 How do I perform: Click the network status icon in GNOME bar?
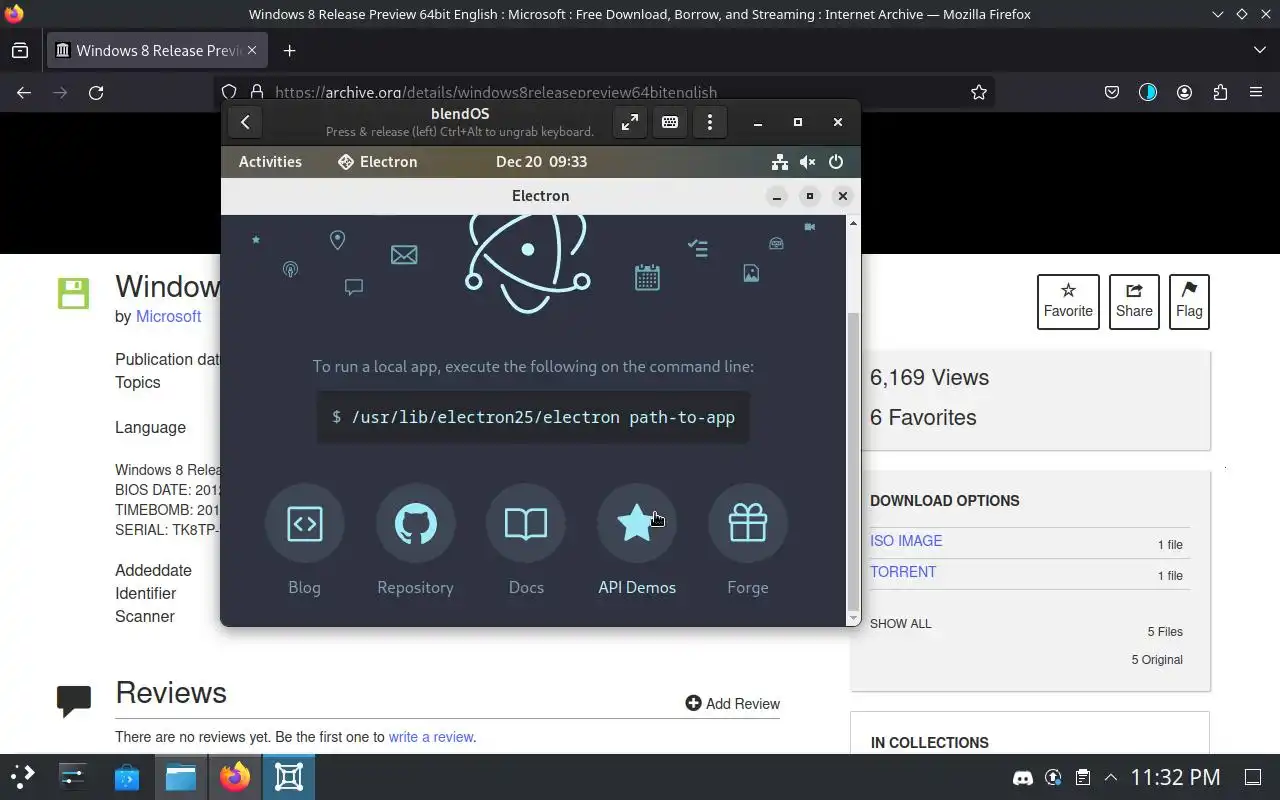click(780, 162)
